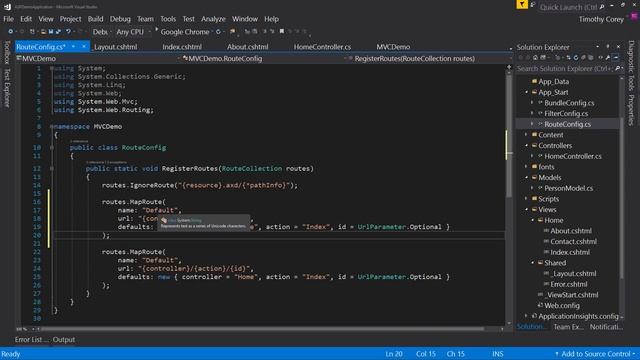Toggle pin on RouteConfig.cs tab
The width and height of the screenshot is (640, 360).
pos(73,47)
